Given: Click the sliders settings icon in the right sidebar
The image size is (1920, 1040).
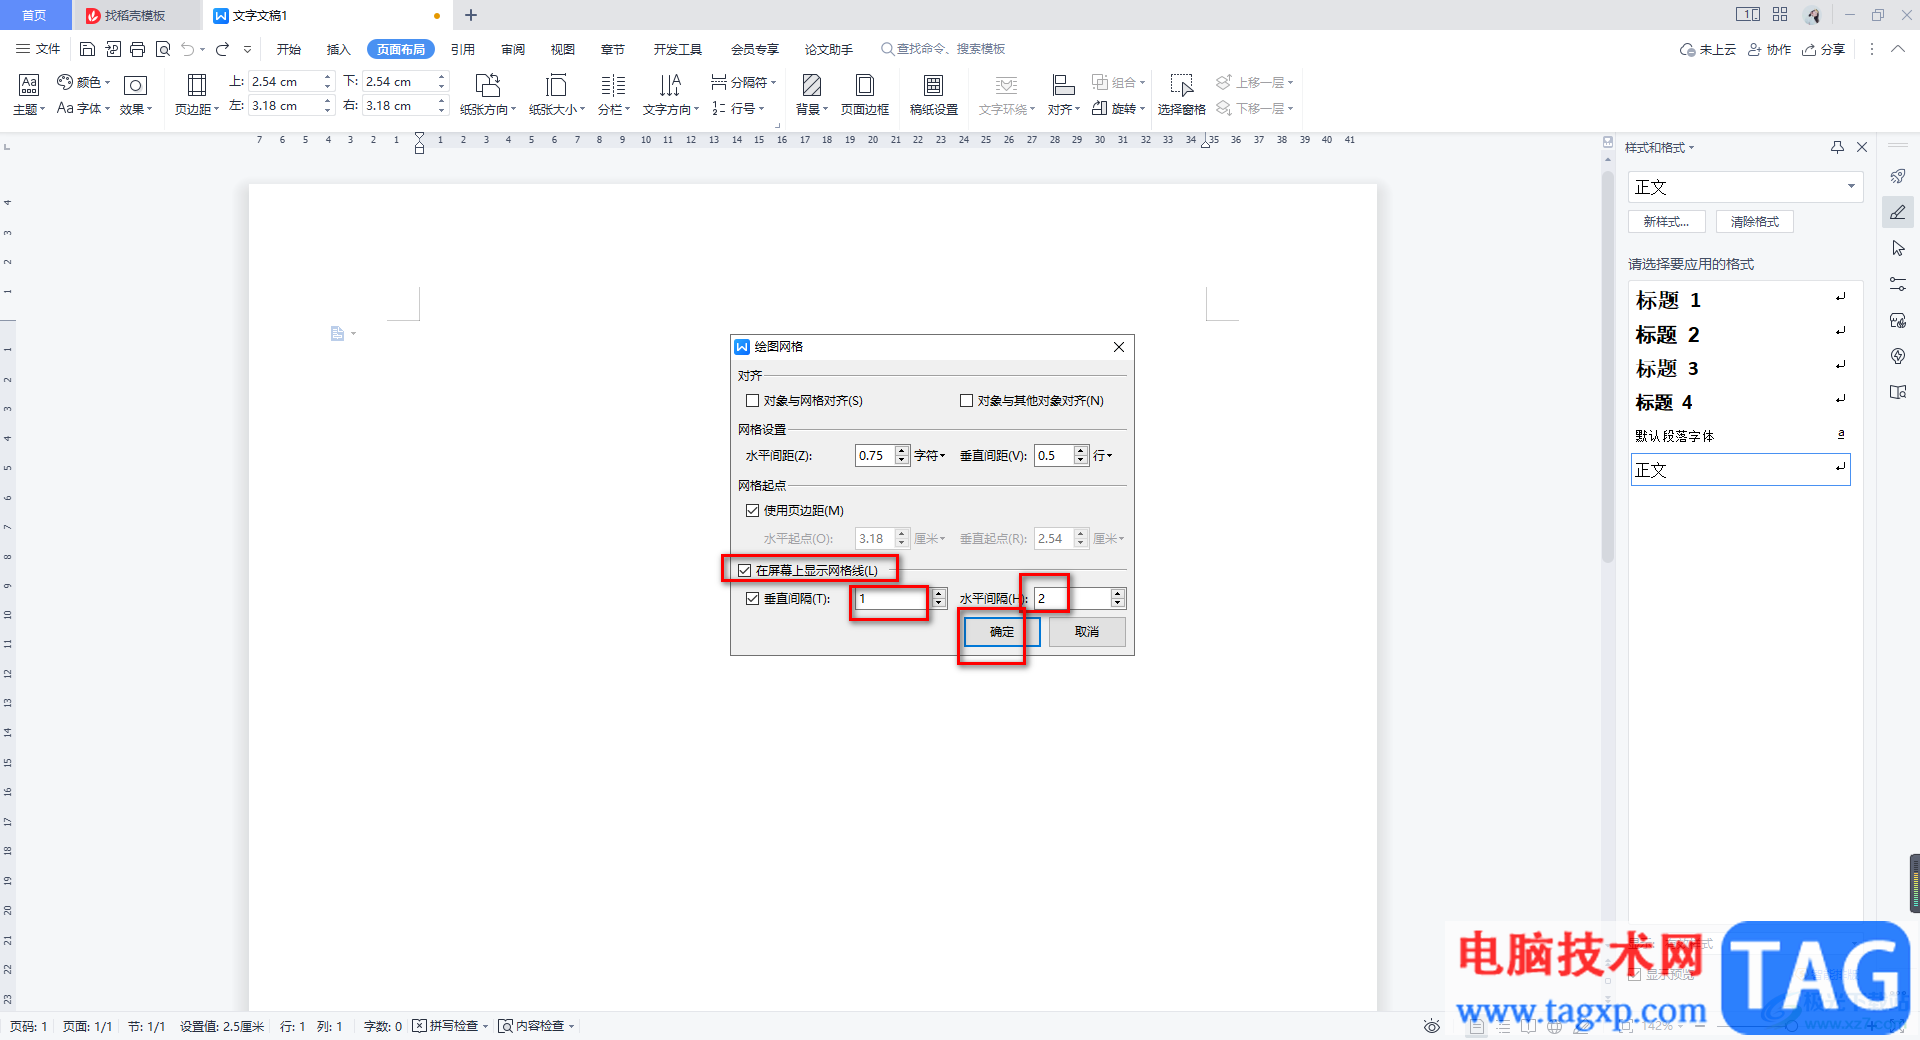Looking at the screenshot, I should point(1898,284).
